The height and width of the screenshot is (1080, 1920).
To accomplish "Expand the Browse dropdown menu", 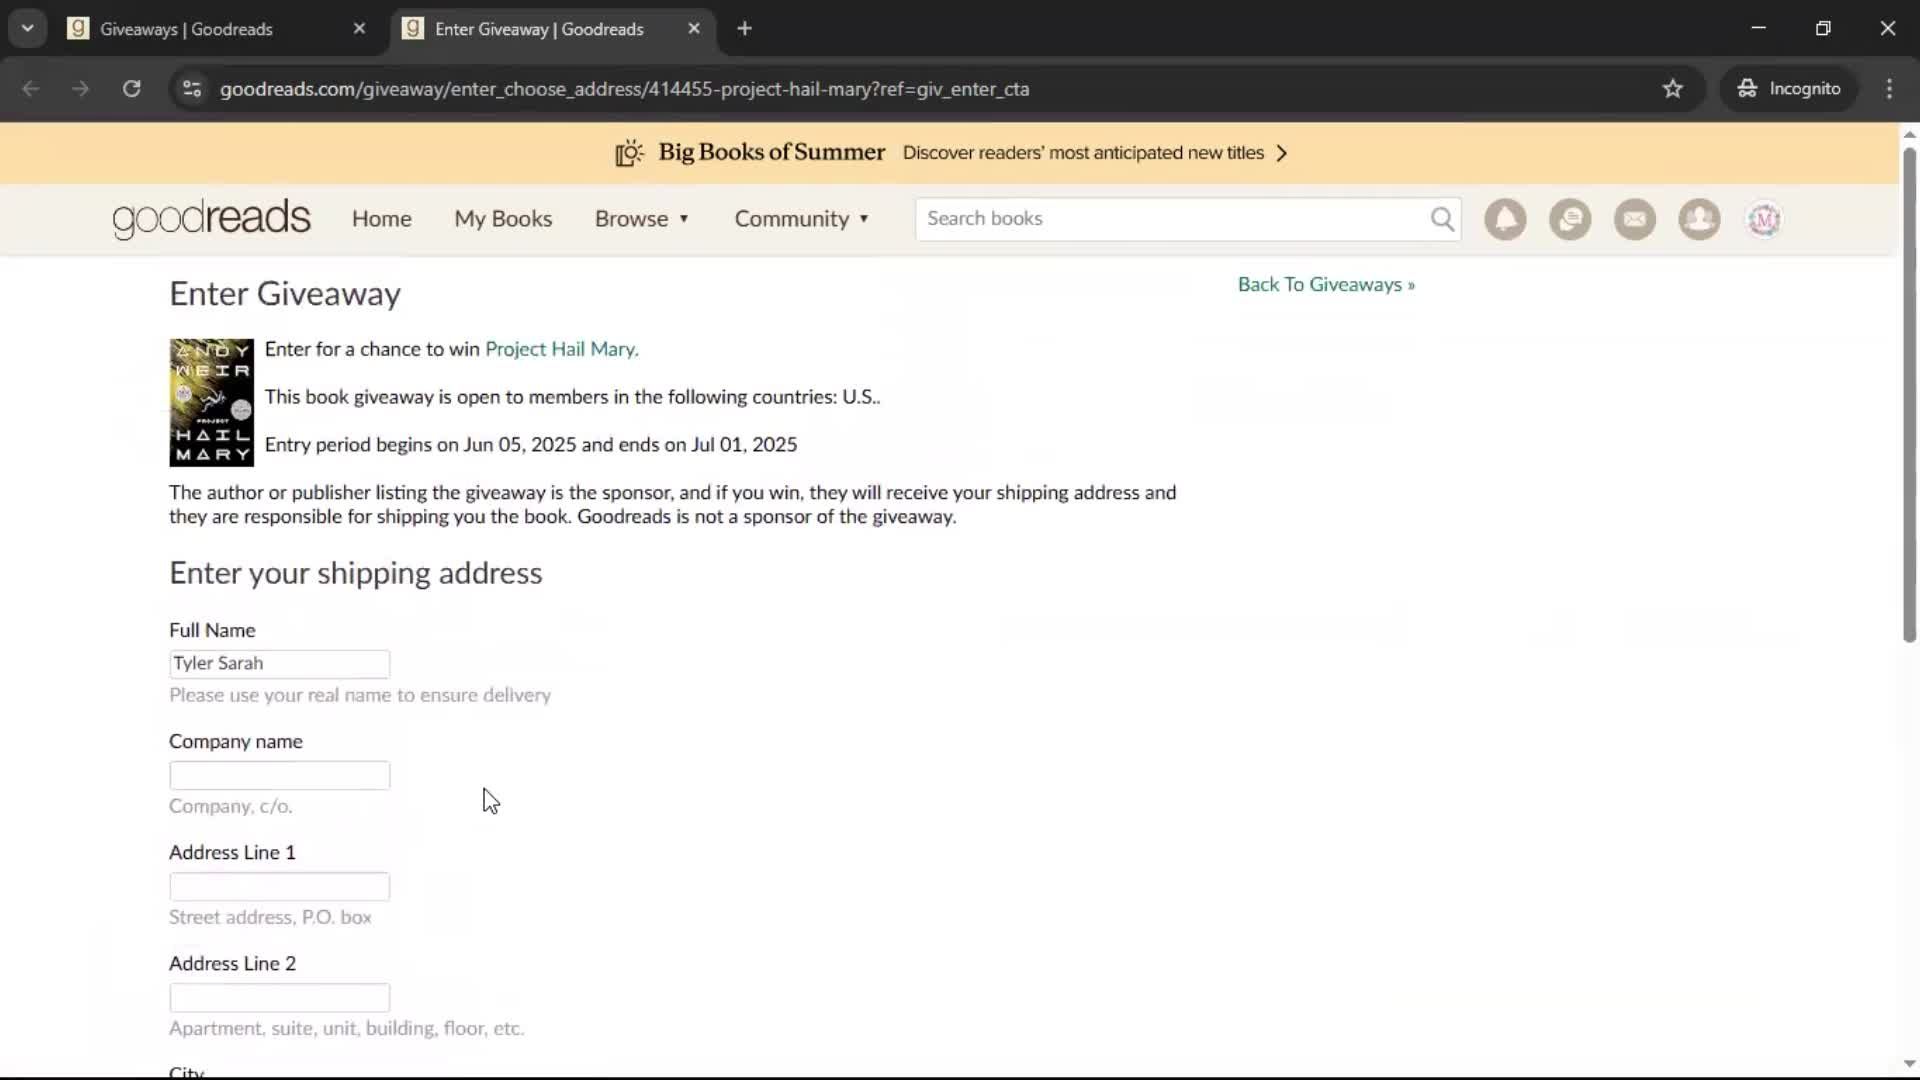I will pyautogui.click(x=642, y=219).
